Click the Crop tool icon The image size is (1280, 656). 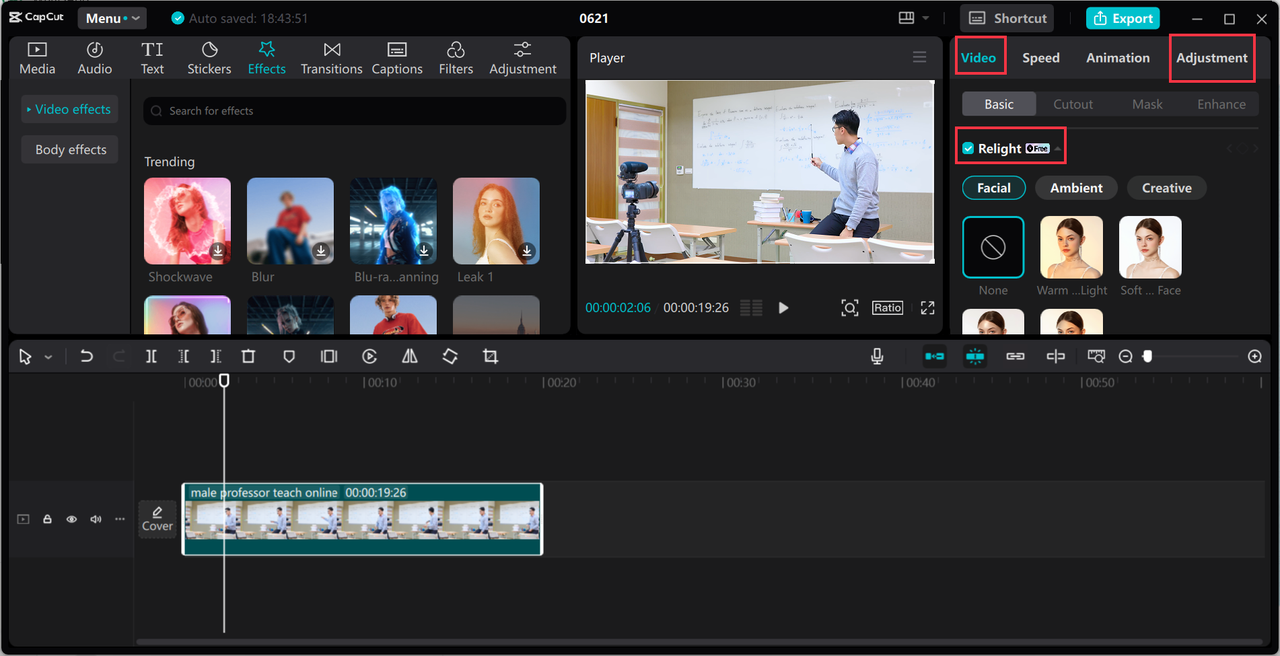pos(490,357)
